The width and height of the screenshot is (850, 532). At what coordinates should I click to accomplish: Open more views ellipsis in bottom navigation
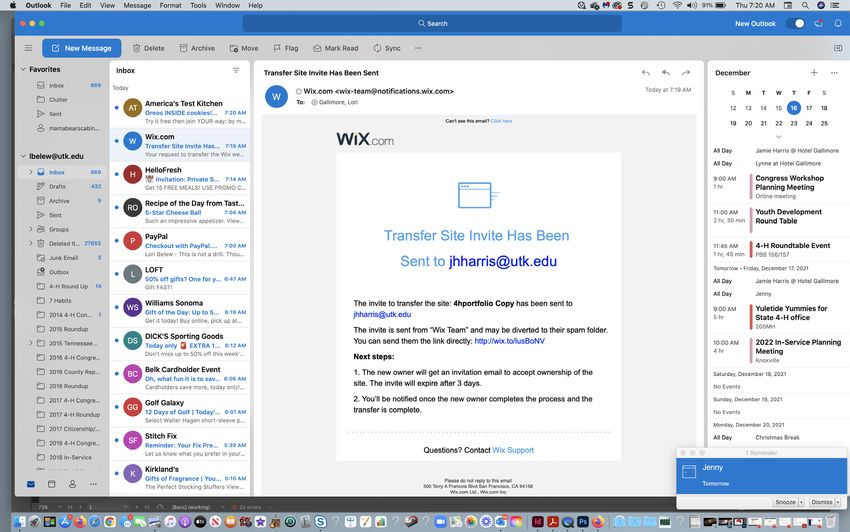(93, 484)
